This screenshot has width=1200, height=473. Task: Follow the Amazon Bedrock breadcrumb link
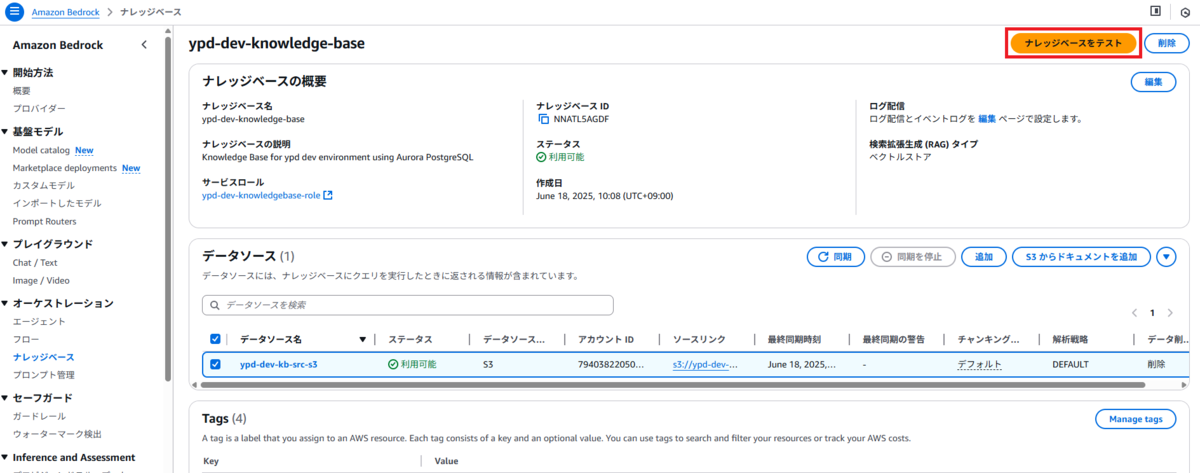point(63,11)
